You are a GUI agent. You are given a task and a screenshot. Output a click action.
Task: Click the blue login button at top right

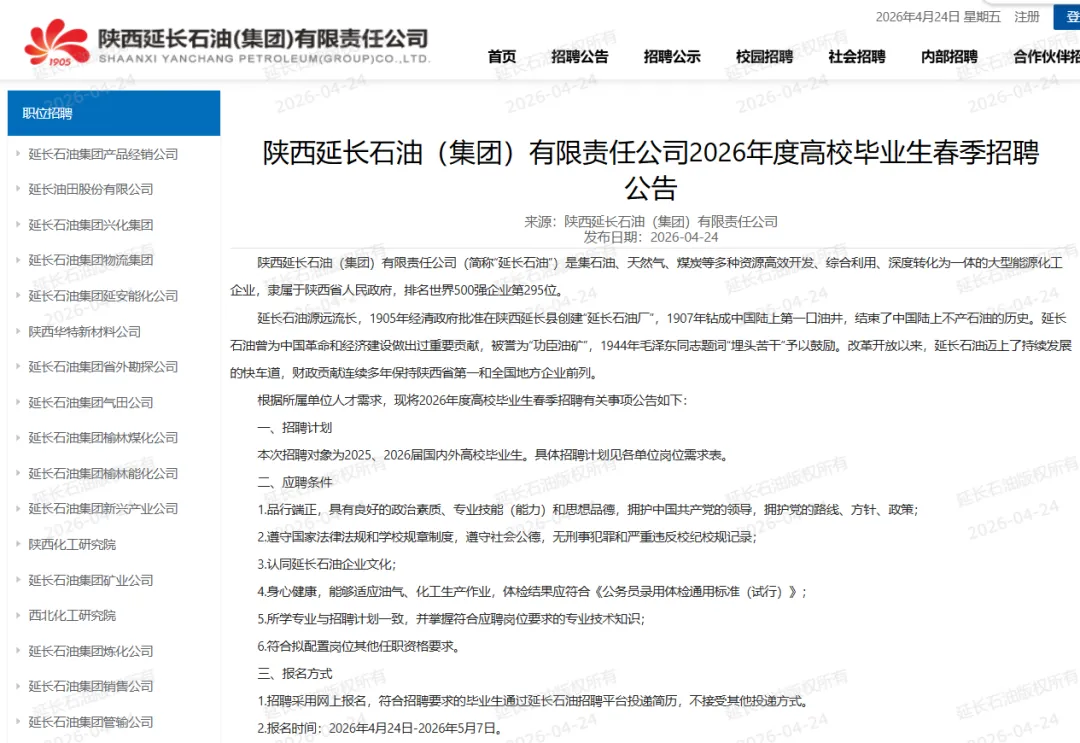pos(1066,17)
